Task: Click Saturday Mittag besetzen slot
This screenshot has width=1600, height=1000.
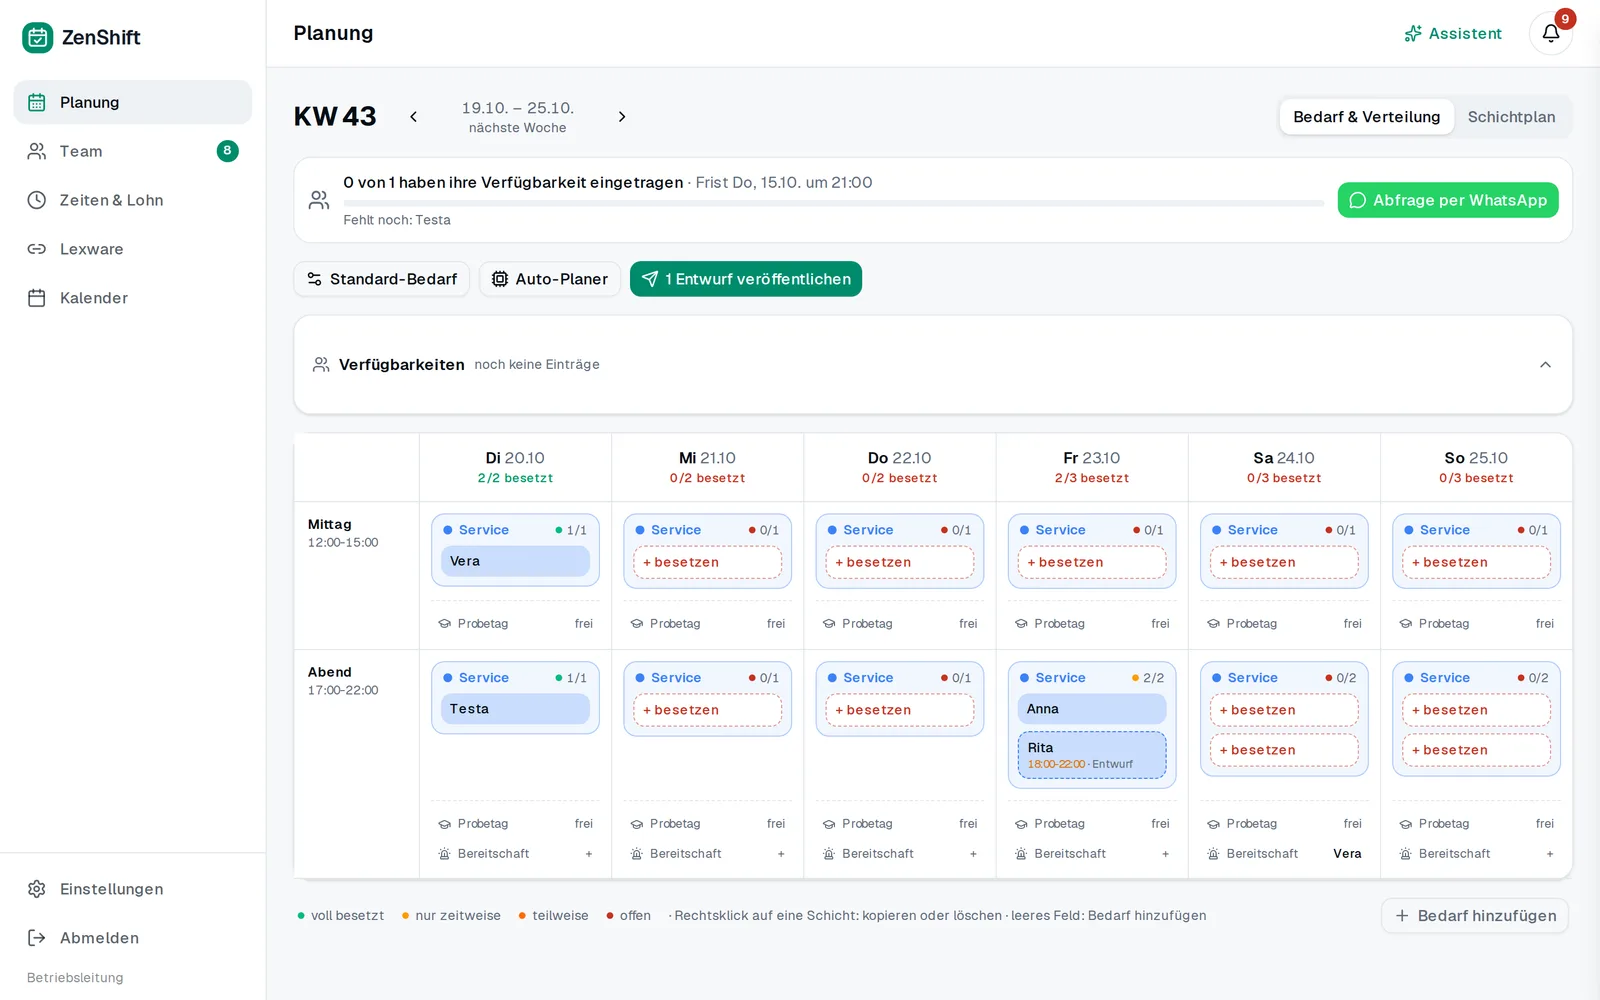Action: coord(1284,562)
